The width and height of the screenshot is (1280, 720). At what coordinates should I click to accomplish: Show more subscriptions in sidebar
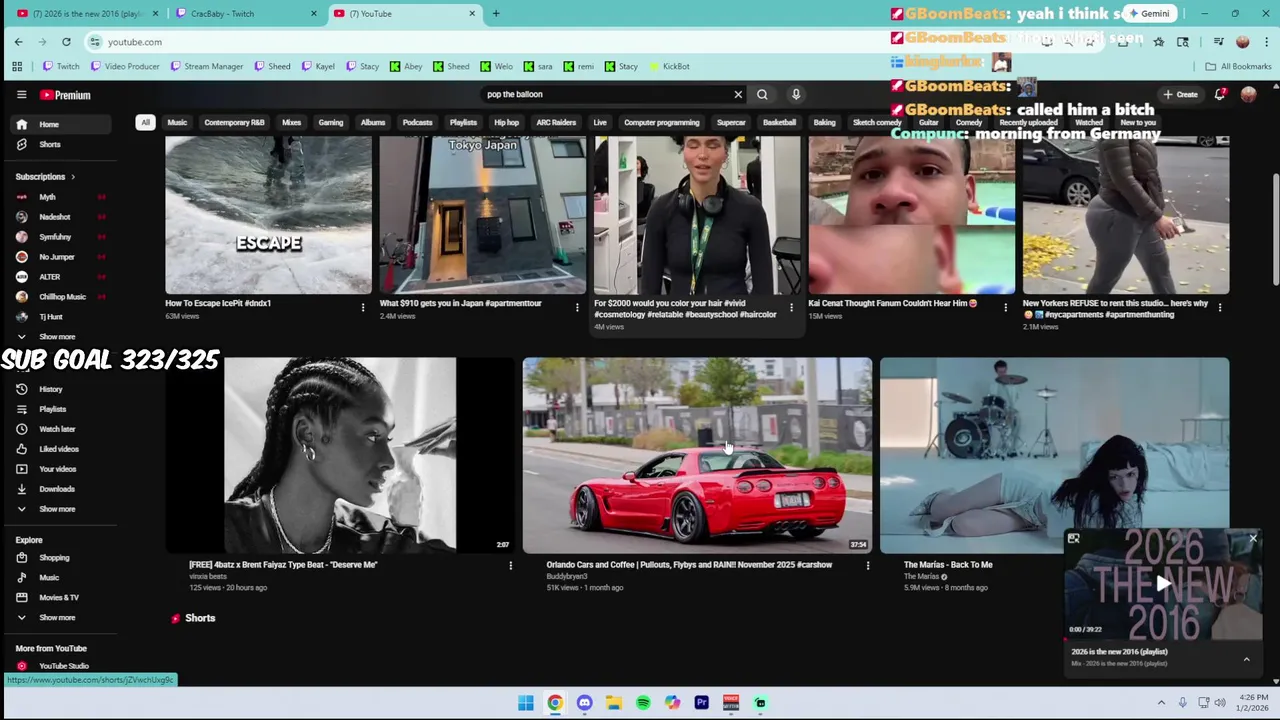click(60, 337)
